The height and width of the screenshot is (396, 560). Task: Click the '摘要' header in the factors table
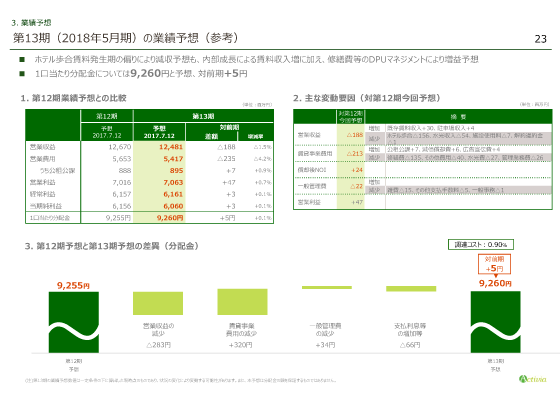tap(459, 117)
